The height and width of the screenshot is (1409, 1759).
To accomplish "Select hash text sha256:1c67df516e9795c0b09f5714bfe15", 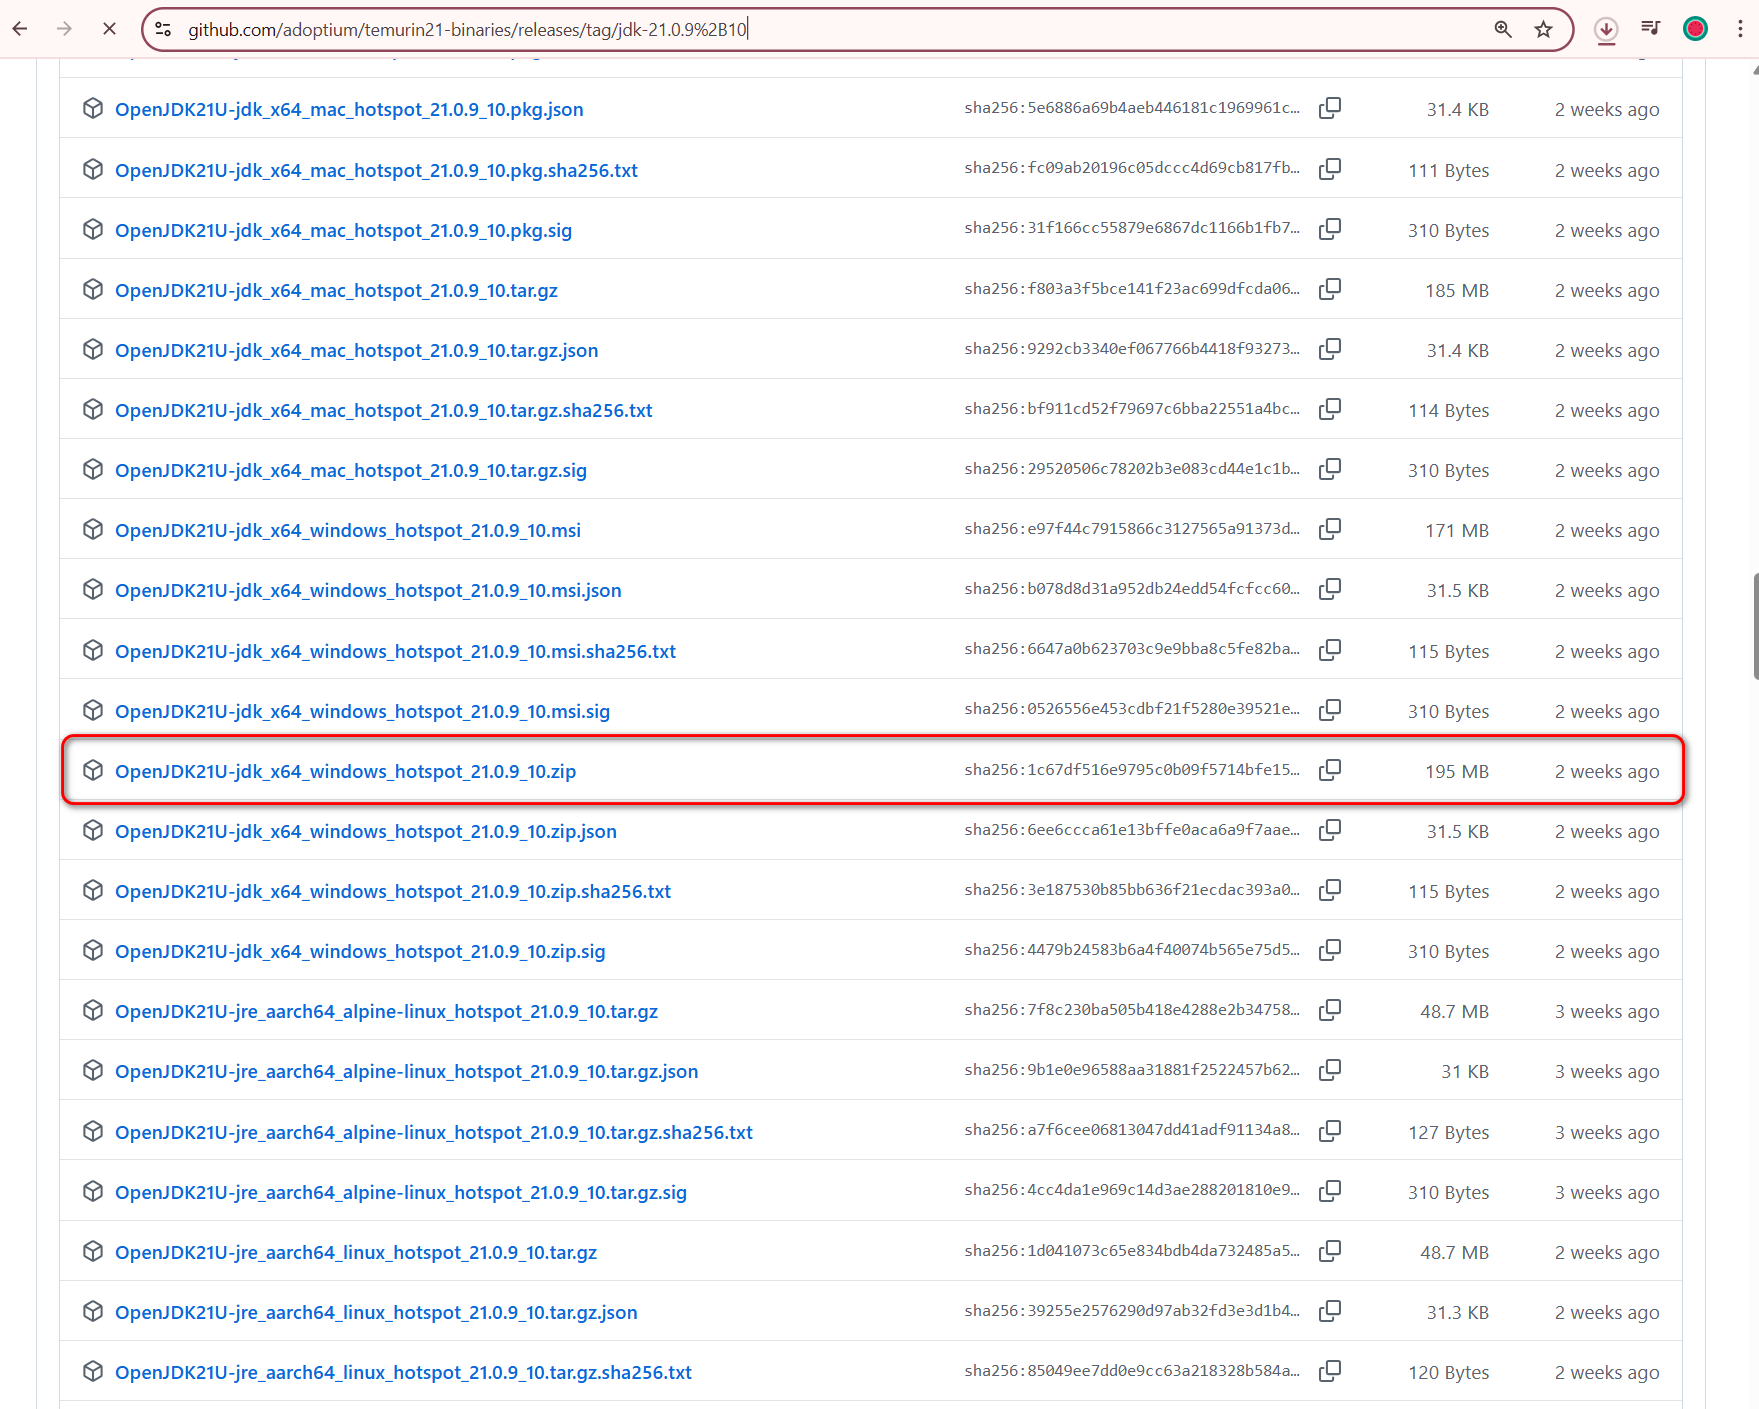I will pyautogui.click(x=1132, y=770).
